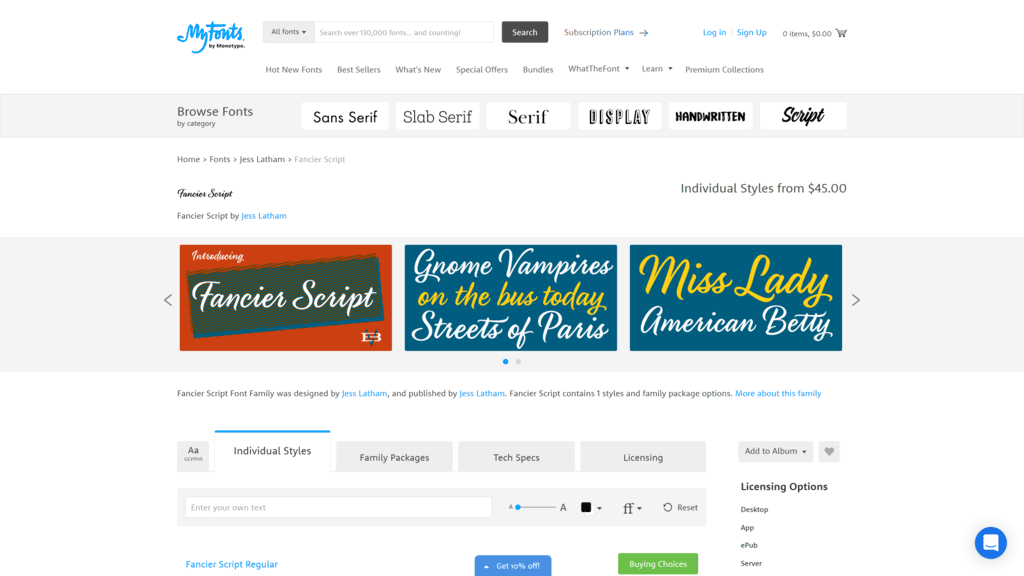This screenshot has height=576, width=1024.
Task: Browse the Slab Serif category
Action: (437, 116)
